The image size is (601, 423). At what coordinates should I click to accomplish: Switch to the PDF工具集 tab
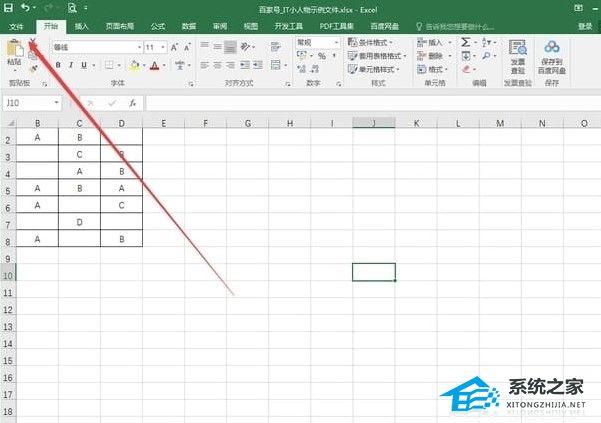[337, 26]
